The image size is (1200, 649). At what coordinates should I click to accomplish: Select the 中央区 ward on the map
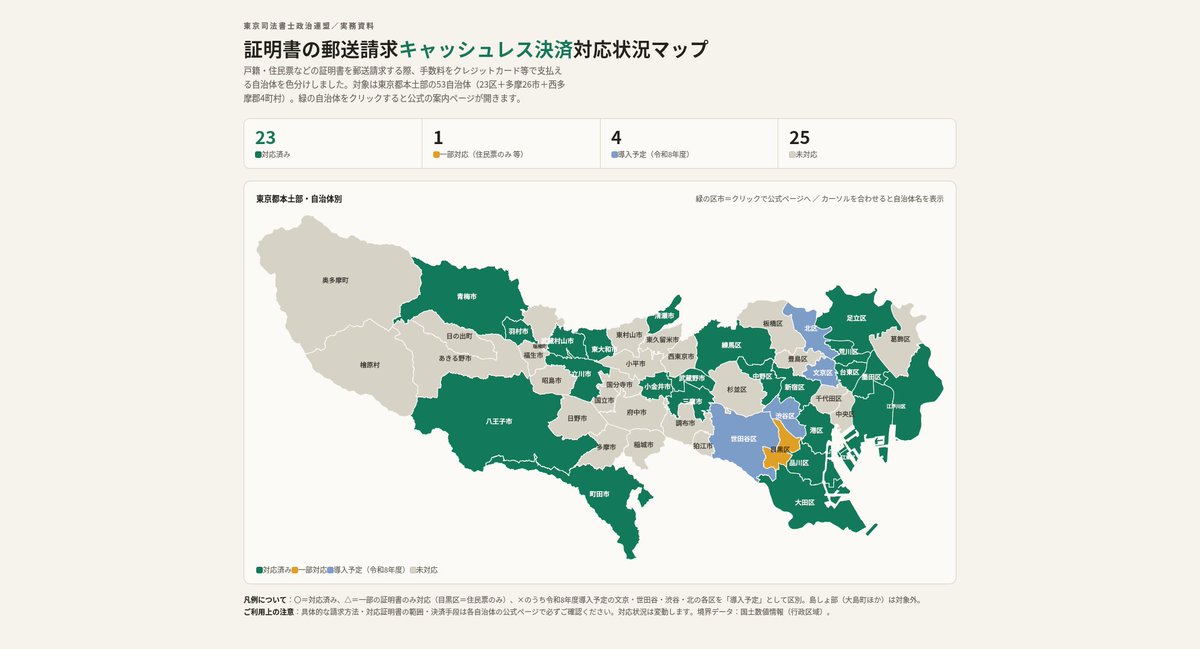pos(843,413)
